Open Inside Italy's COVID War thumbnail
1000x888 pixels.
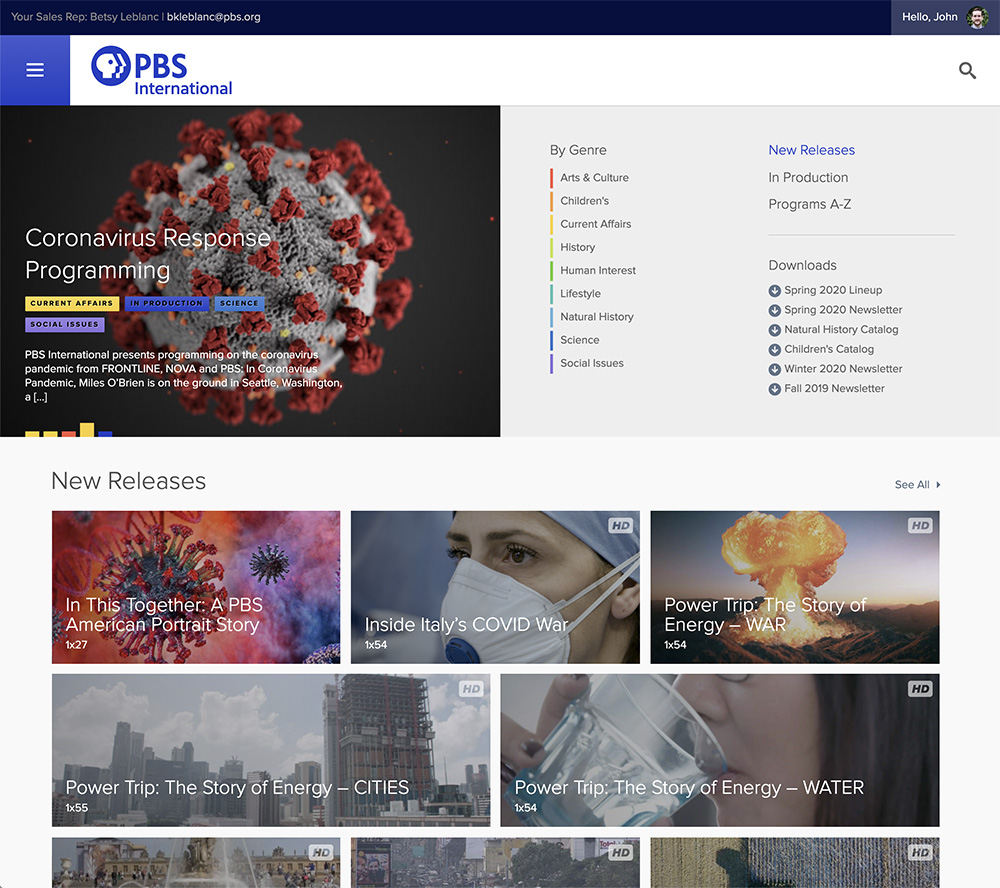495,587
